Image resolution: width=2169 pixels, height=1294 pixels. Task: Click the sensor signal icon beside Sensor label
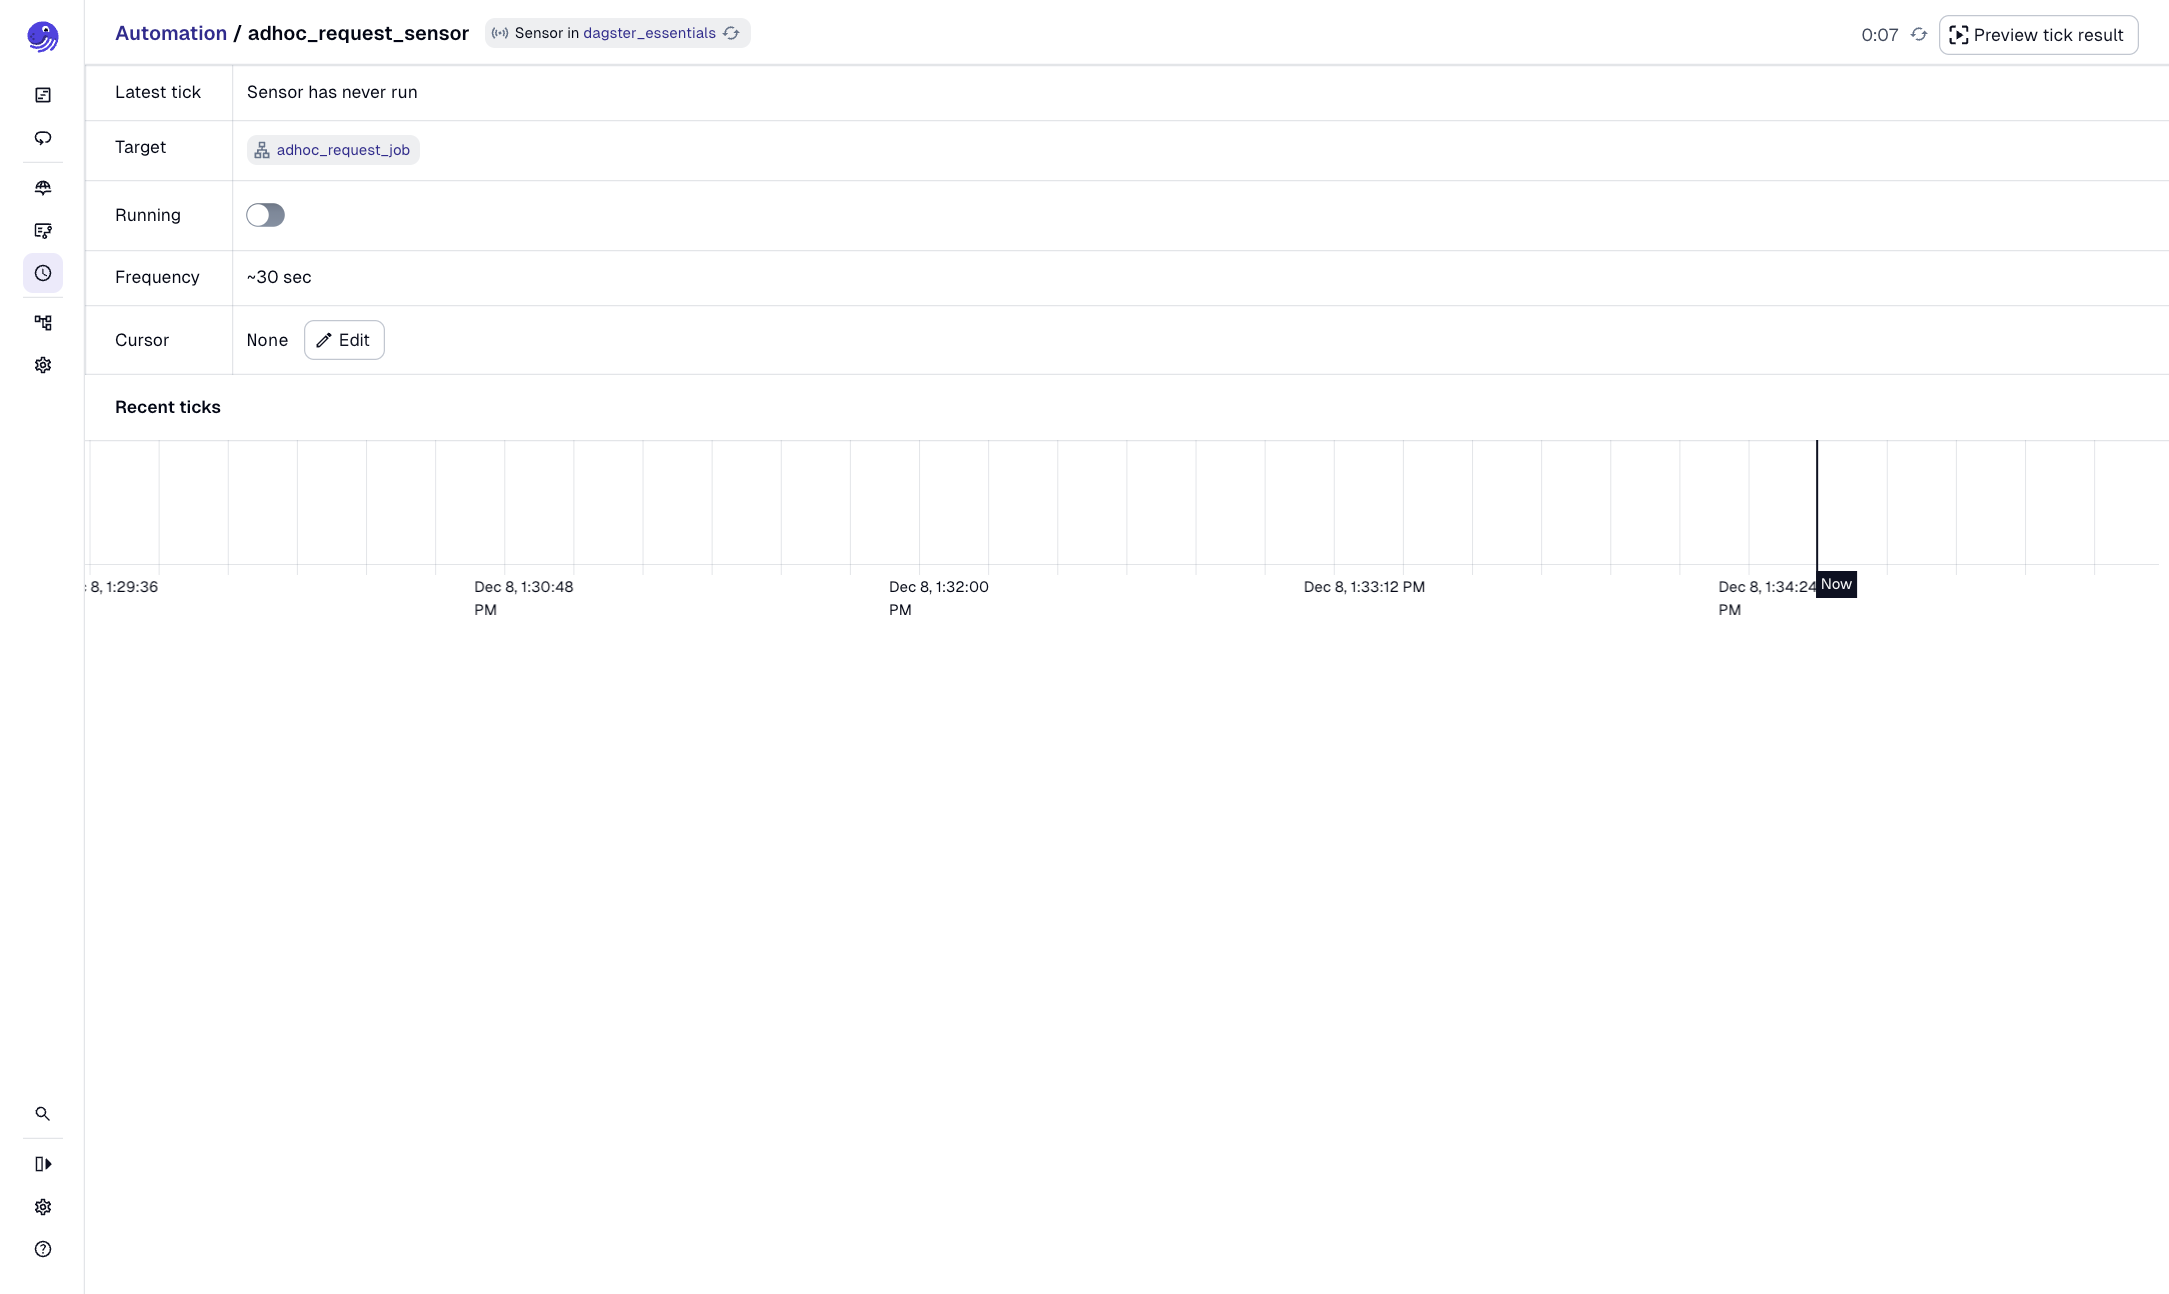pos(499,33)
